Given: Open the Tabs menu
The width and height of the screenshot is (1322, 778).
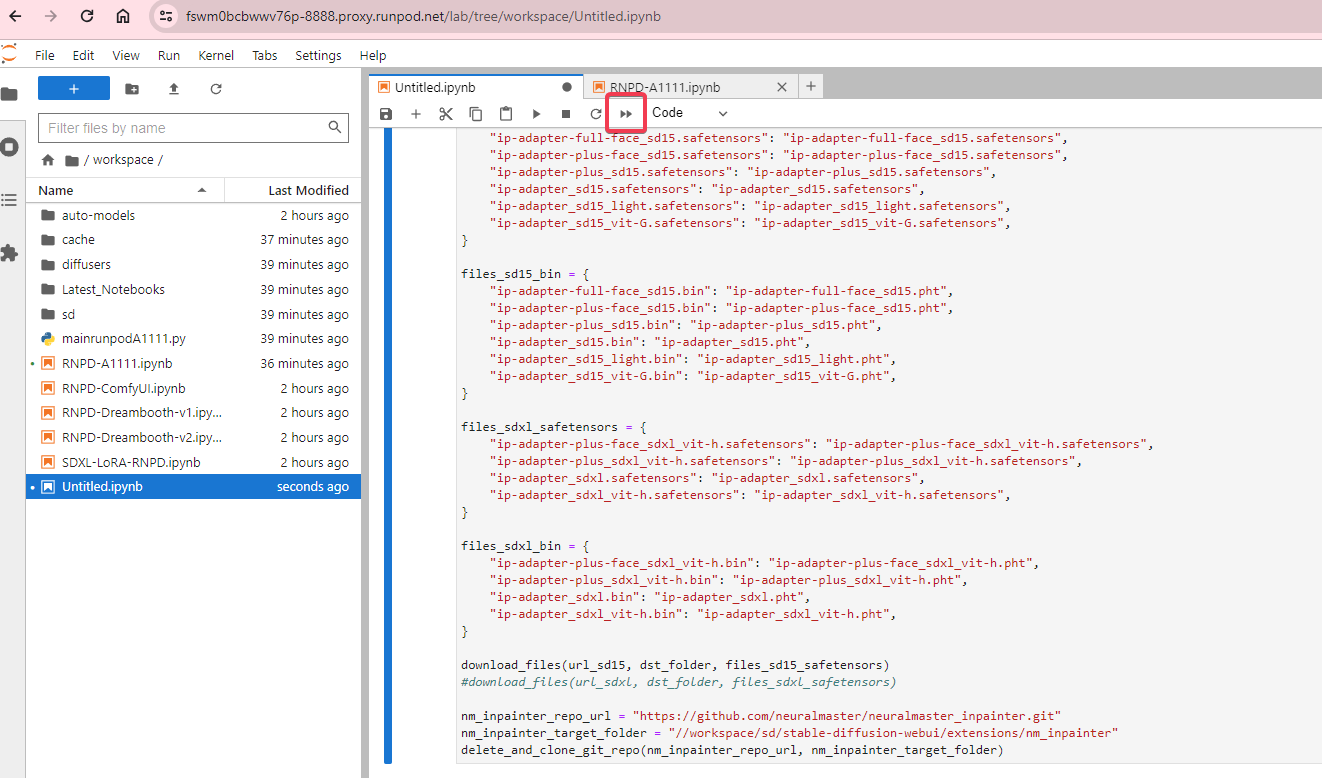Looking at the screenshot, I should pos(265,56).
